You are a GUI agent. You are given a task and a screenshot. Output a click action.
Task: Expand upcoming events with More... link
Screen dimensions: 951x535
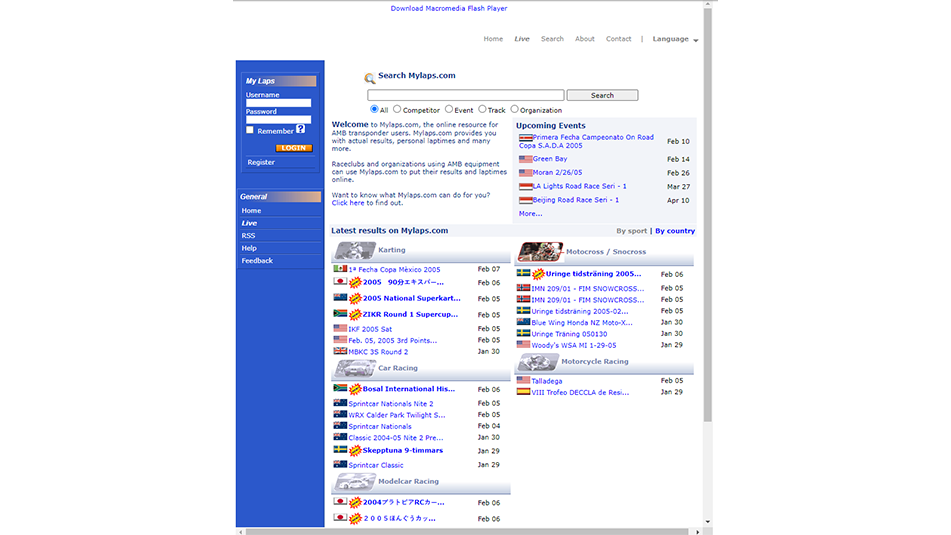pos(530,214)
